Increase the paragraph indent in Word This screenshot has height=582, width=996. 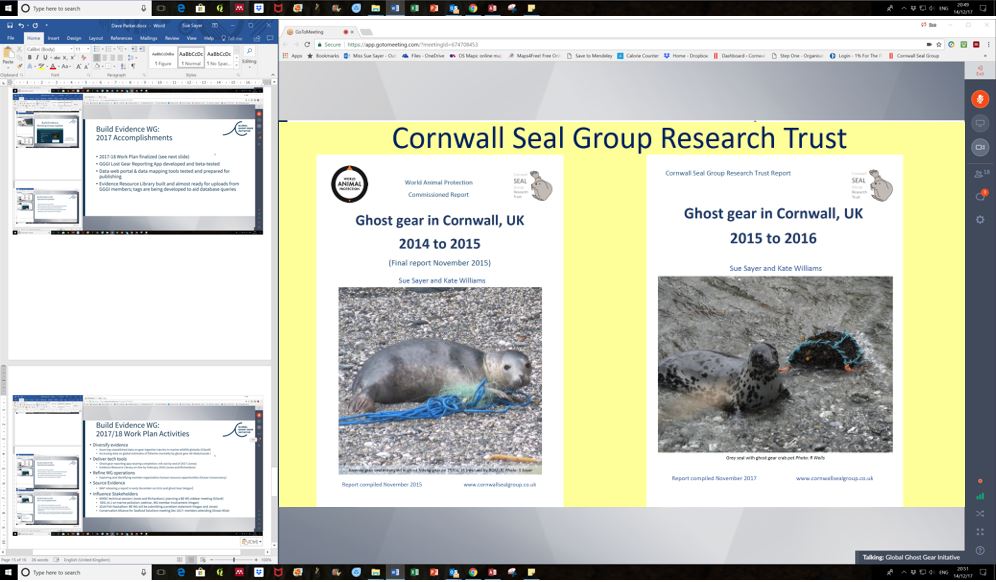coord(141,50)
